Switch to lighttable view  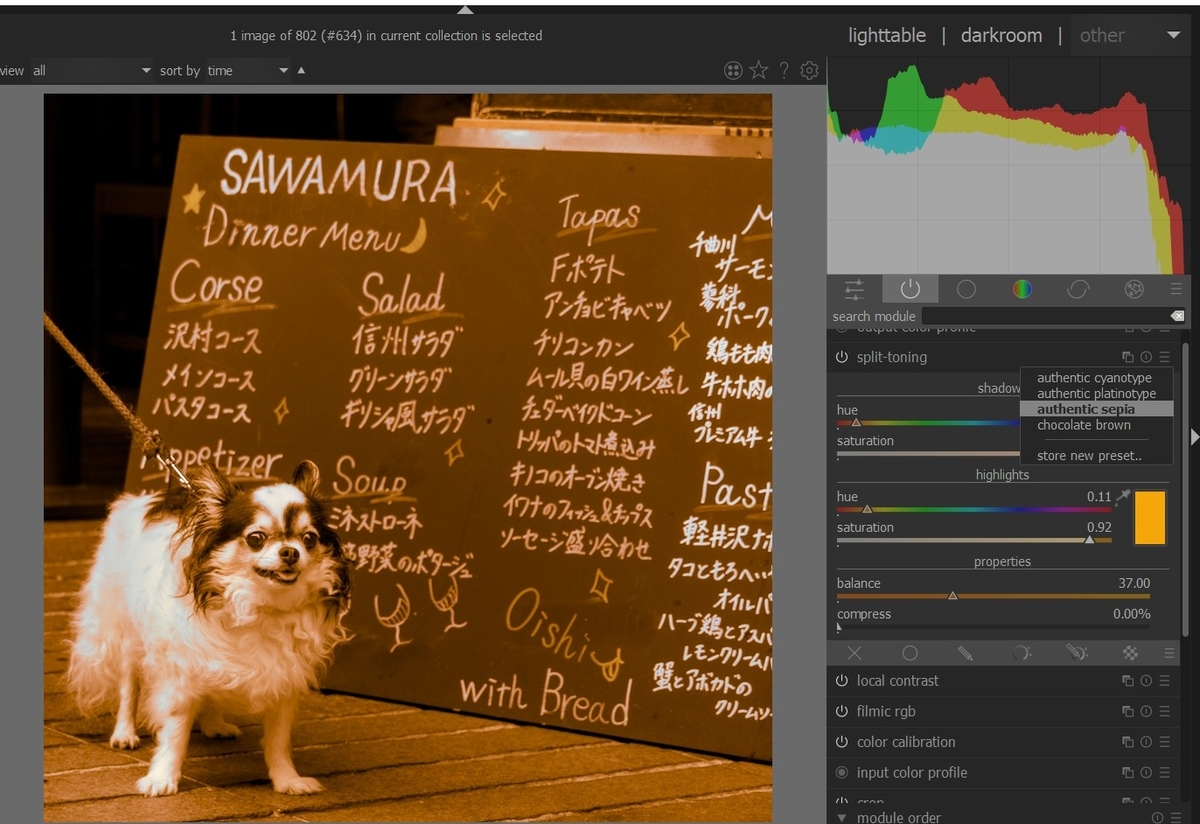887,35
